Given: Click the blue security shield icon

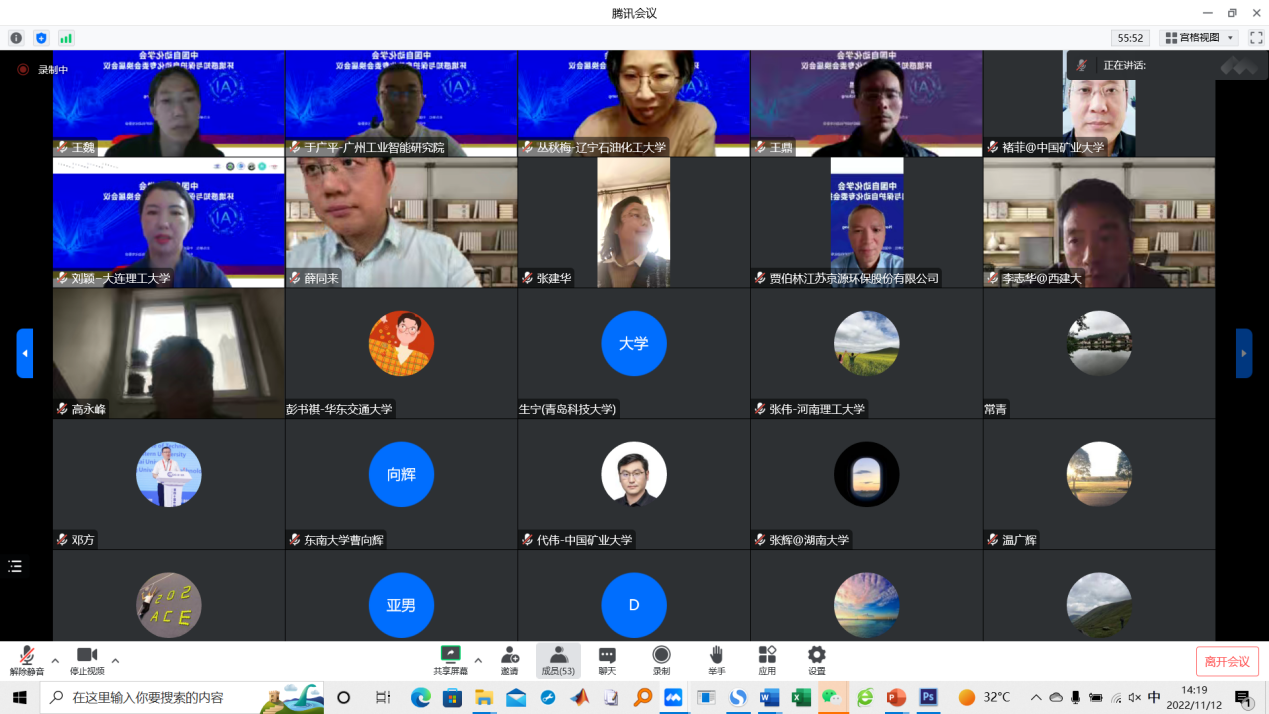Looking at the screenshot, I should (x=41, y=38).
